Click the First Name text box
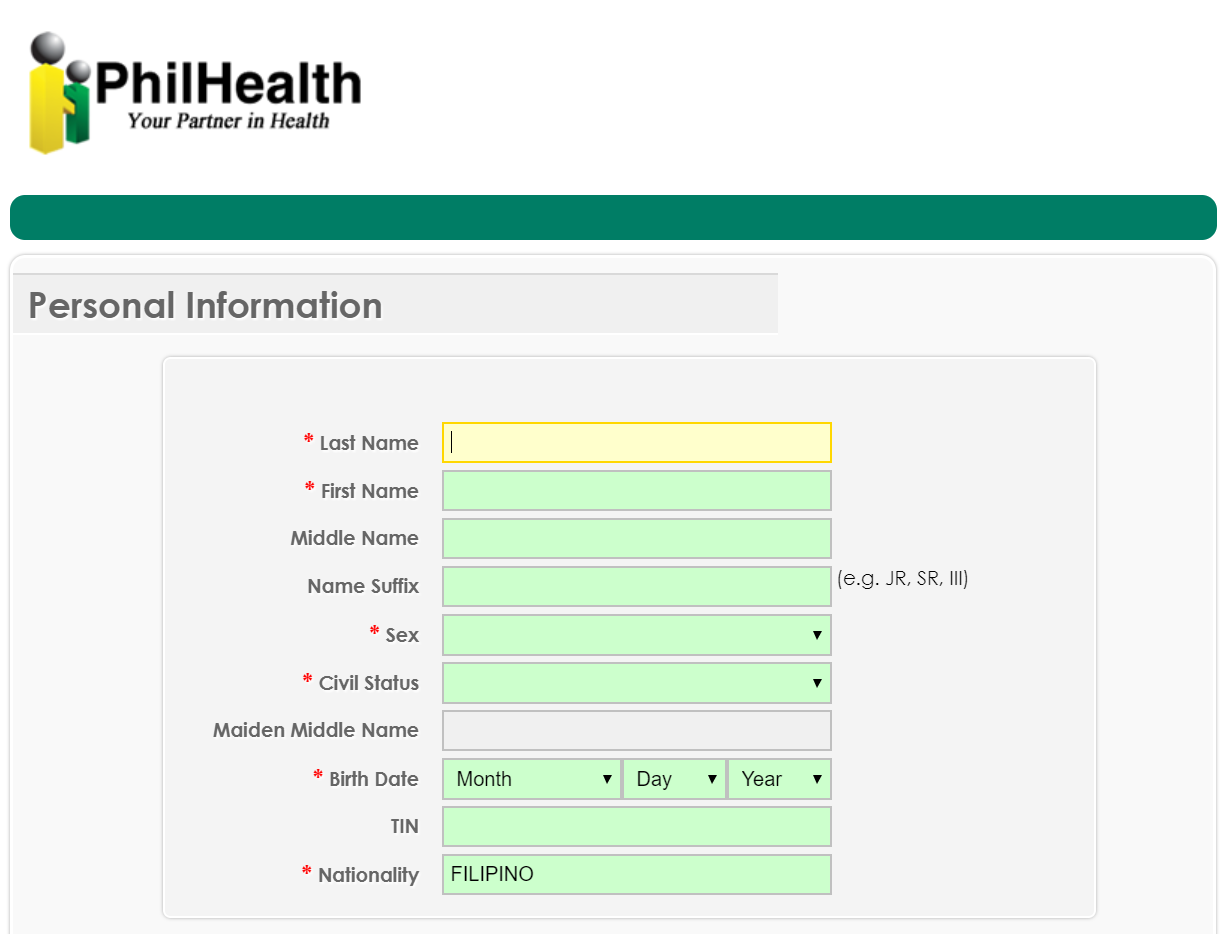Image resolution: width=1231 pixels, height=934 pixels. coord(637,491)
